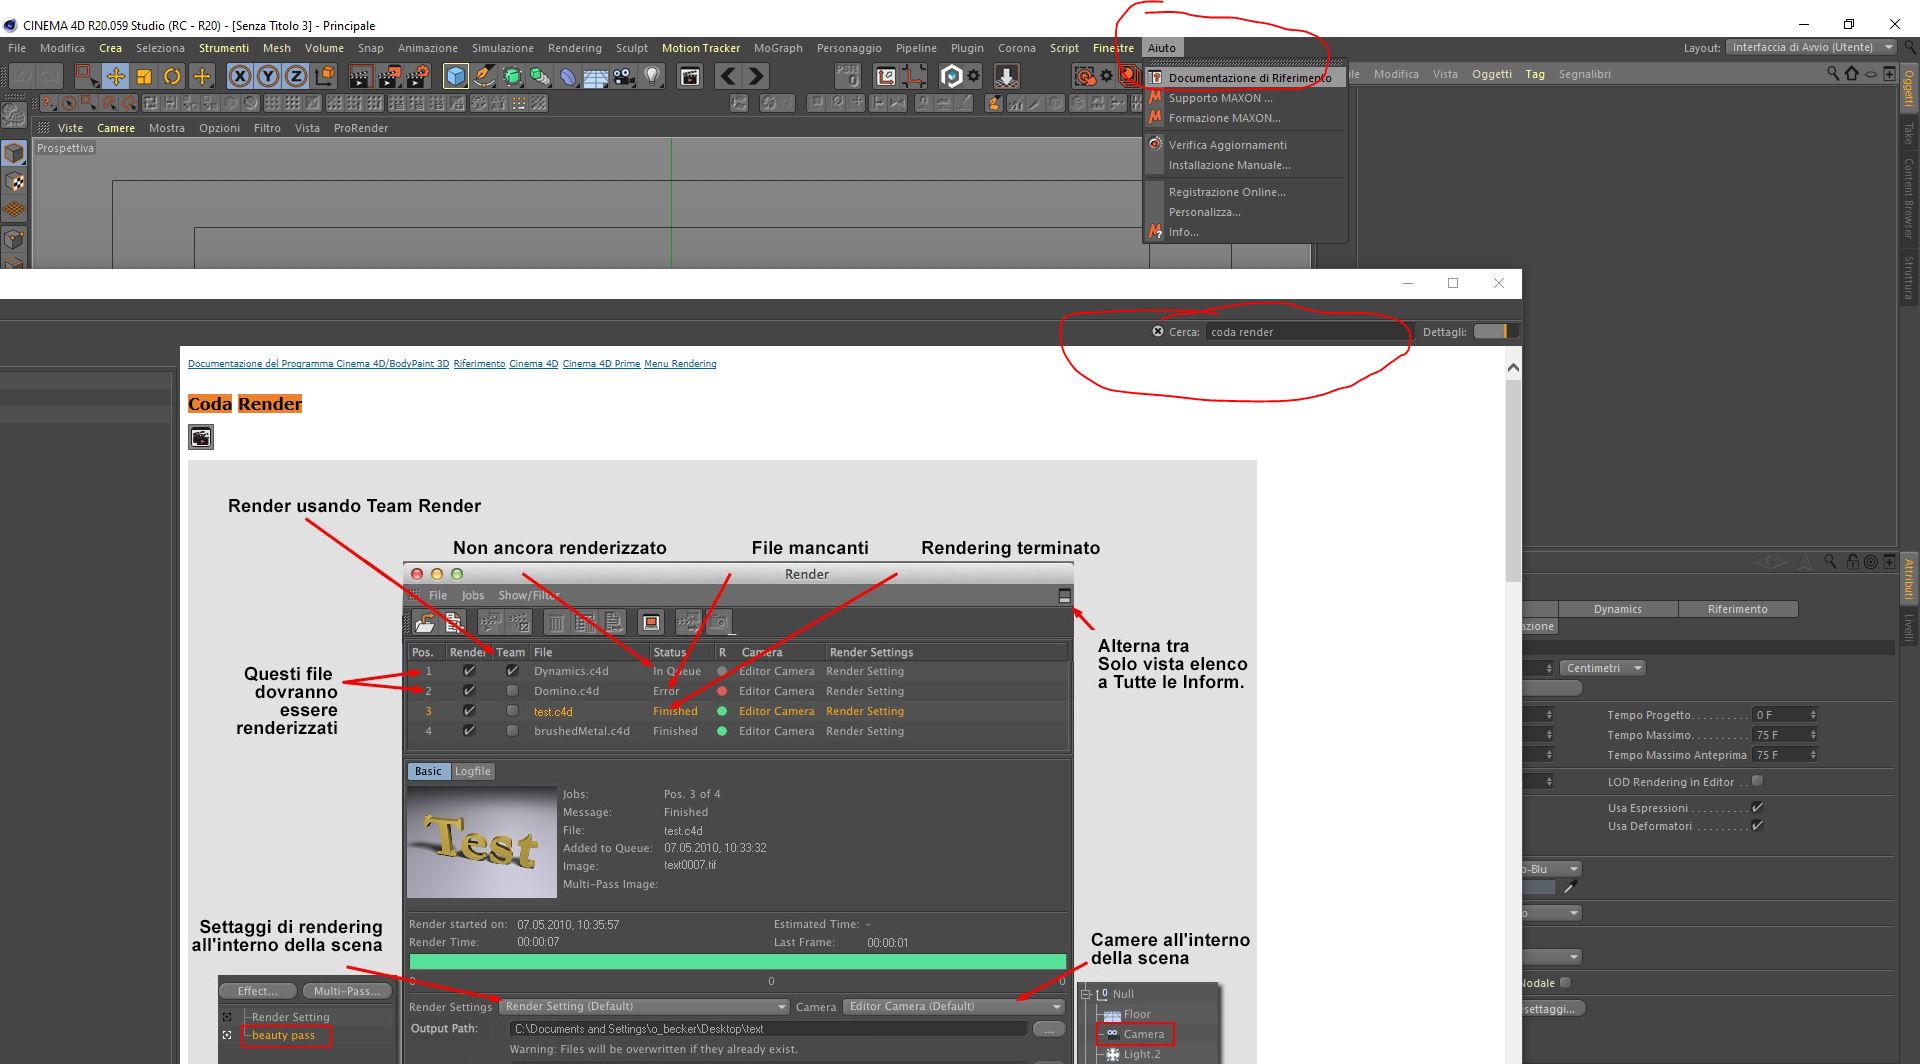Toggle Z axis lock
This screenshot has width=1920, height=1064.
pyautogui.click(x=296, y=76)
